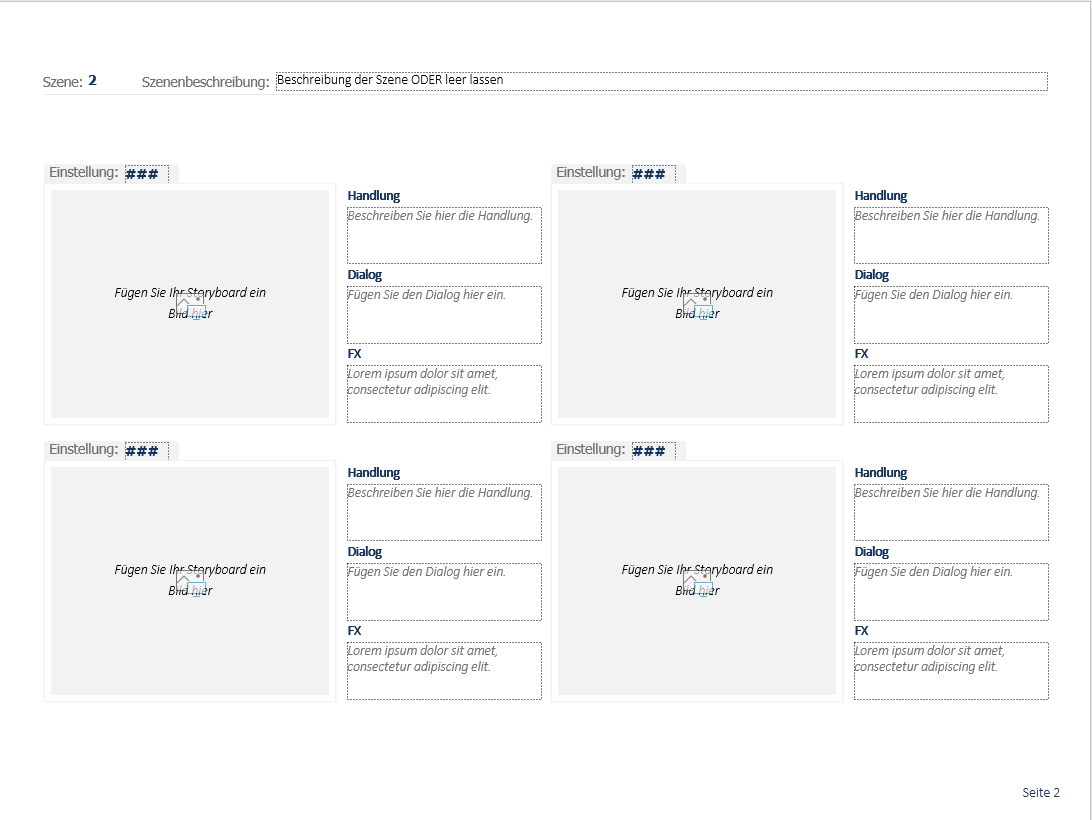The width and height of the screenshot is (1092, 820).
Task: Click the 'Einstellung:' label of upper-left shot
Action: [x=84, y=172]
